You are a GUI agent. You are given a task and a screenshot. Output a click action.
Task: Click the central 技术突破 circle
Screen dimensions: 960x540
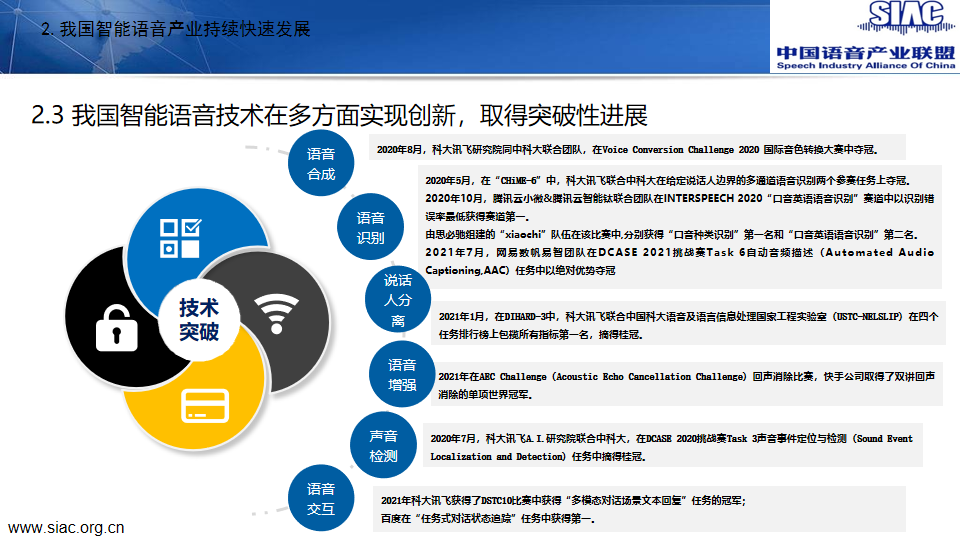(199, 319)
